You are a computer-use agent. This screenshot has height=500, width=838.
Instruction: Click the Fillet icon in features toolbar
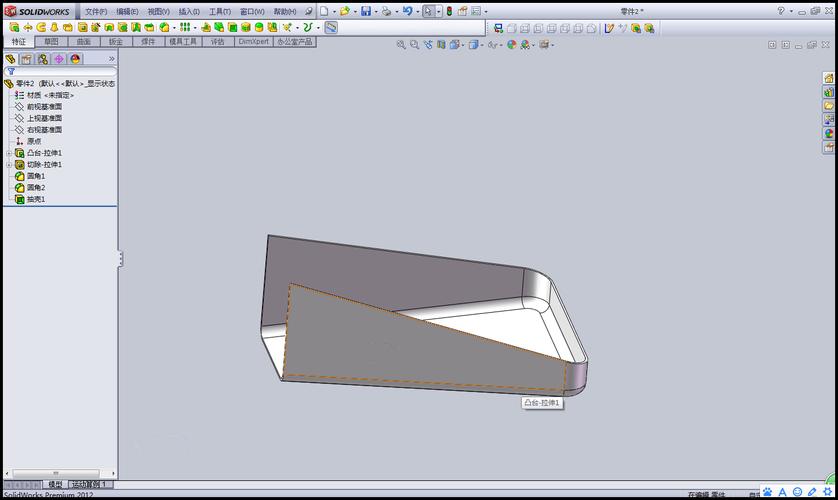pyautogui.click(x=165, y=27)
